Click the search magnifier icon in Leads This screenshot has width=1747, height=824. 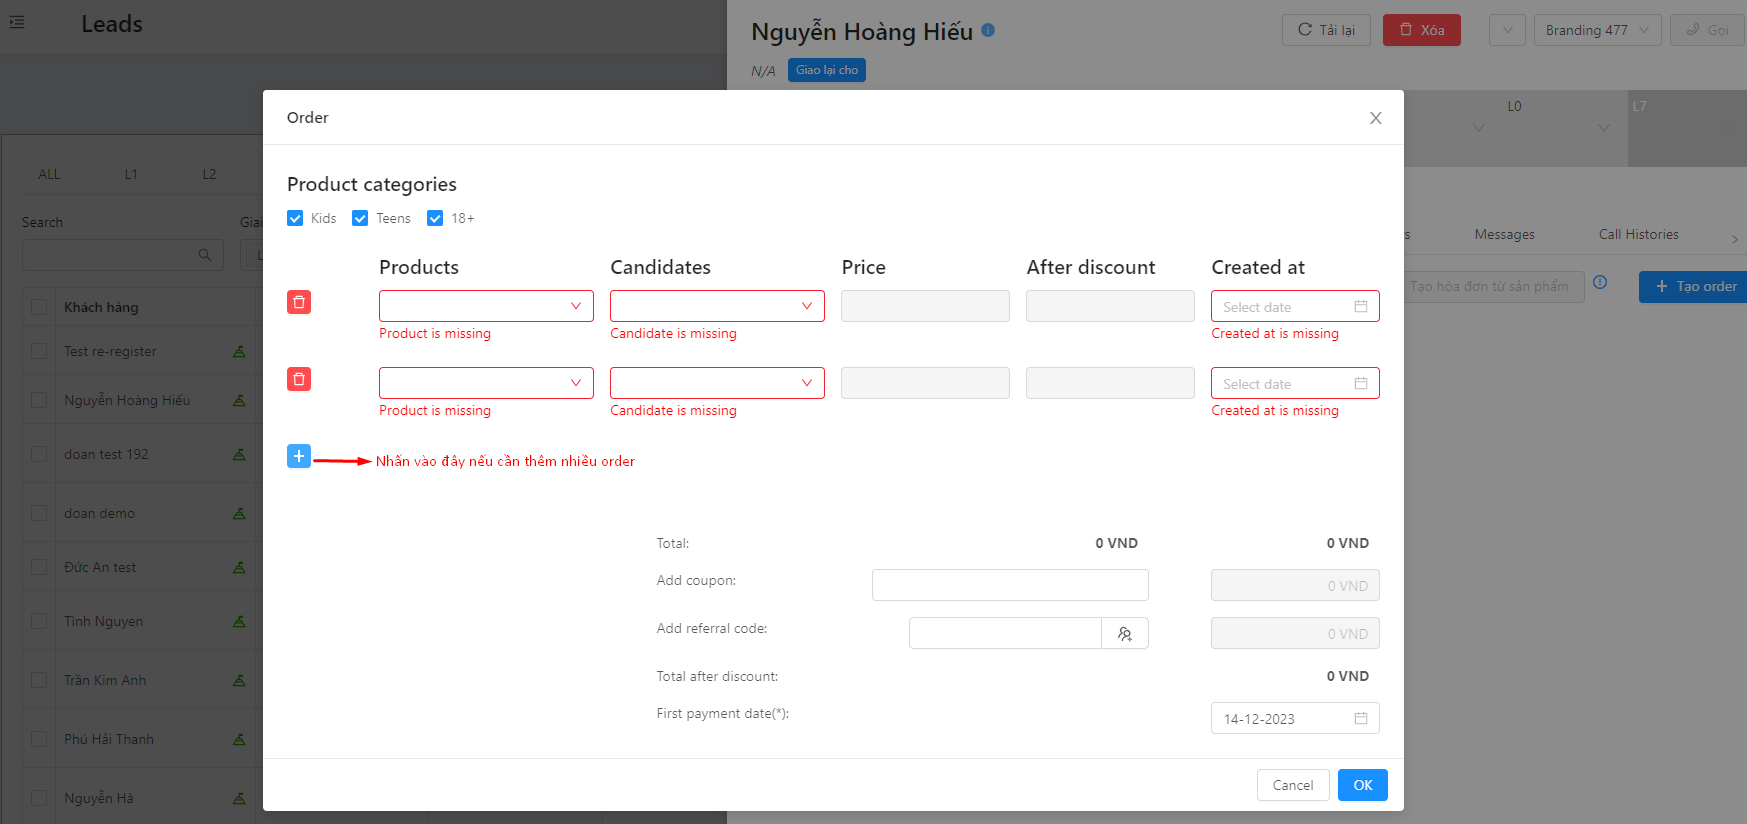click(x=205, y=255)
